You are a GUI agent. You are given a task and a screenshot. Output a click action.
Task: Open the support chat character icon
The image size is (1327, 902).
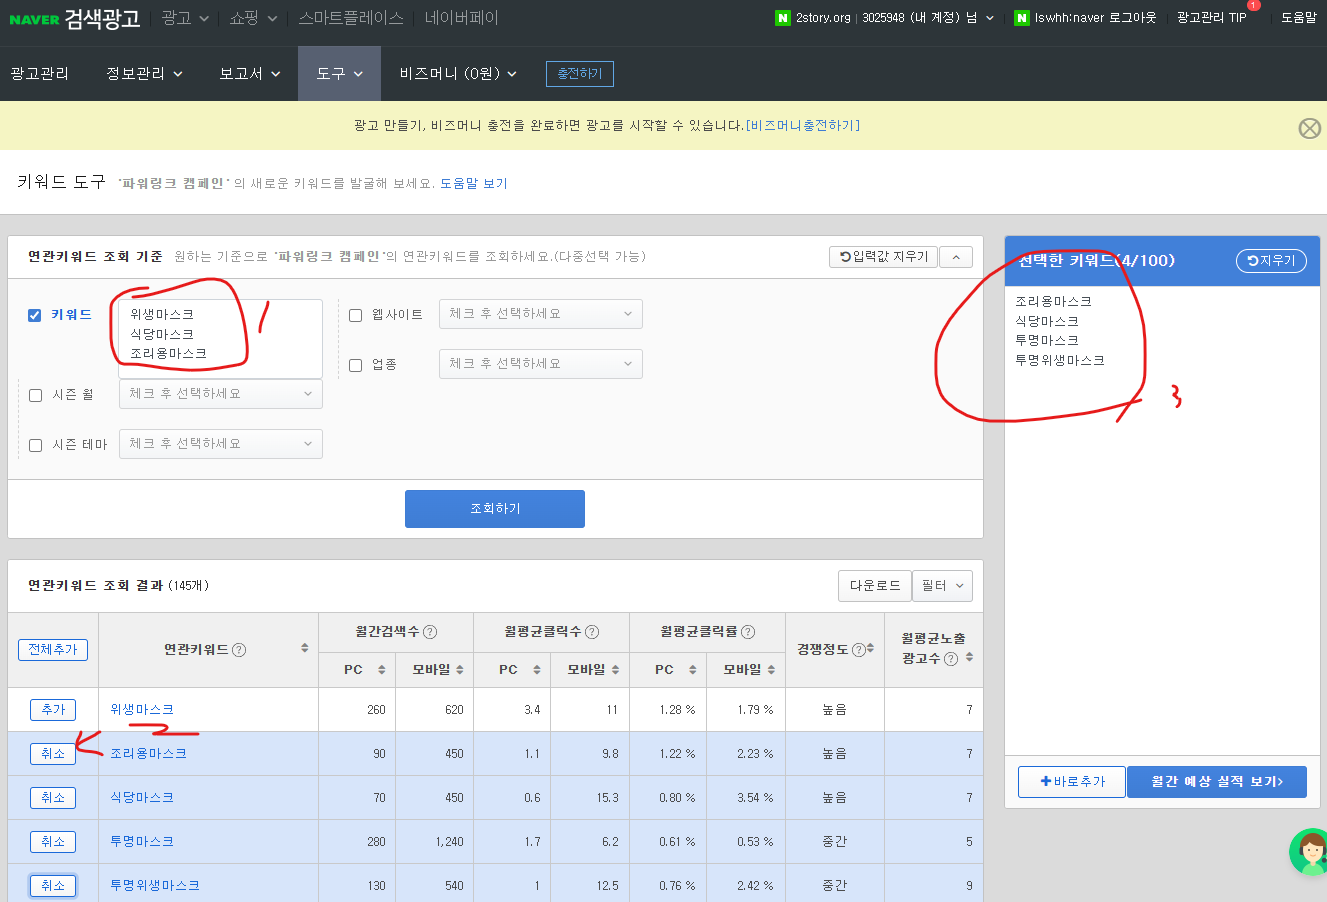1310,851
